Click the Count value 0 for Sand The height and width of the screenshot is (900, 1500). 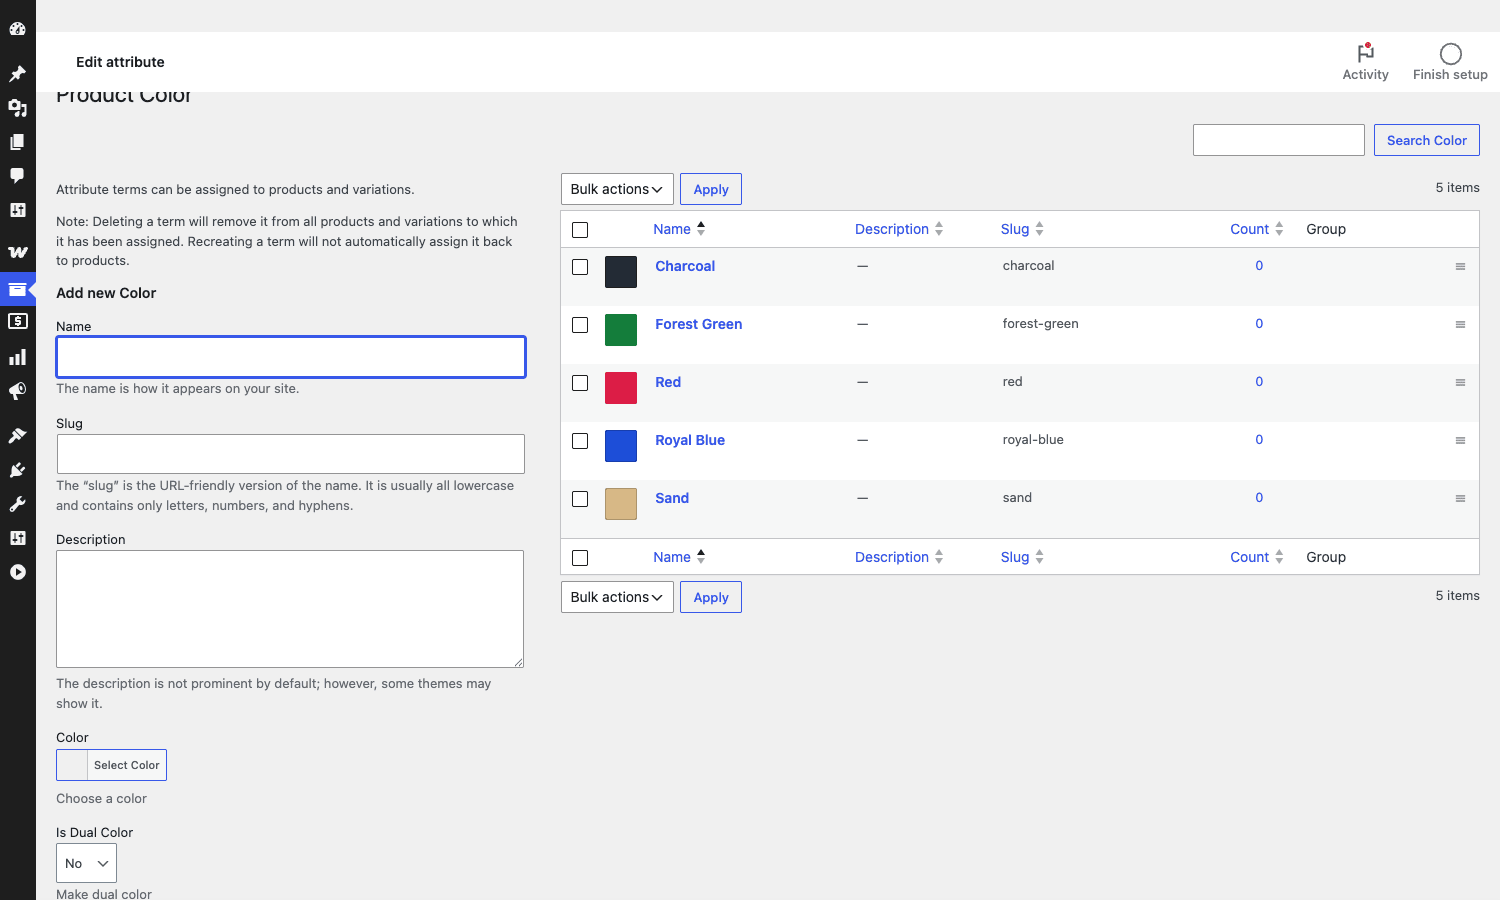coord(1259,498)
